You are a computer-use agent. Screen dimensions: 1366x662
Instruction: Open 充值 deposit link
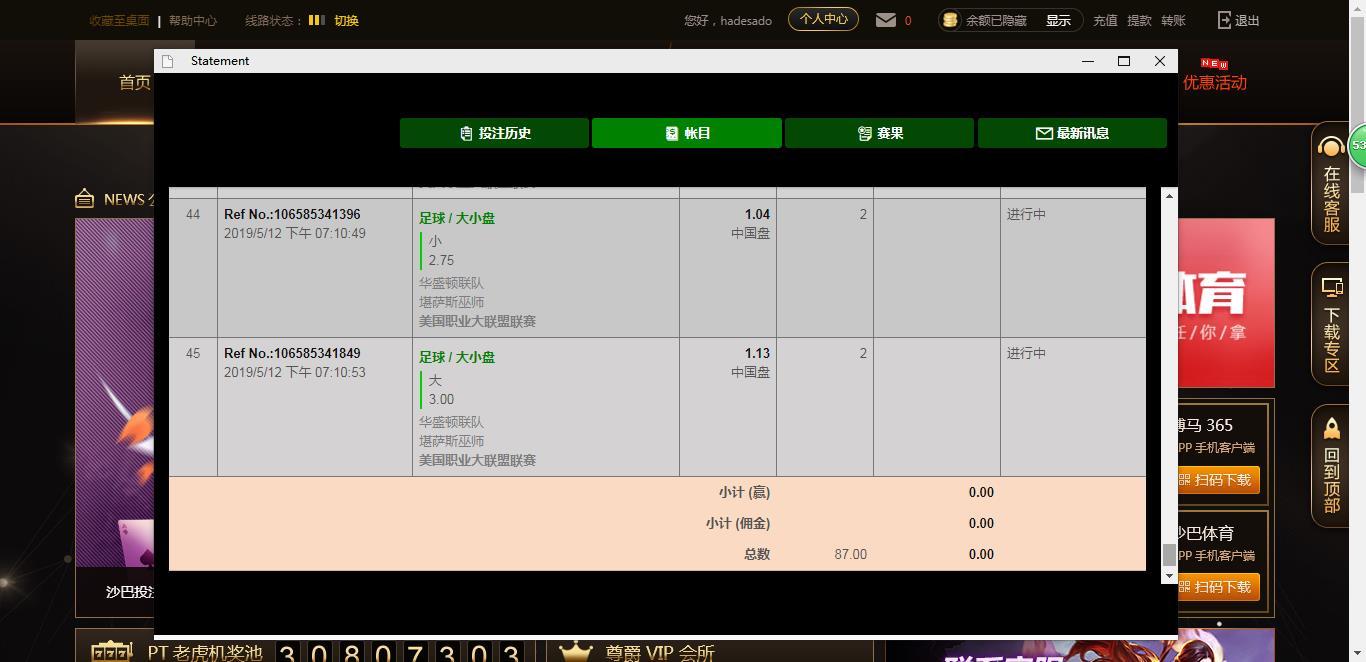coord(1105,20)
